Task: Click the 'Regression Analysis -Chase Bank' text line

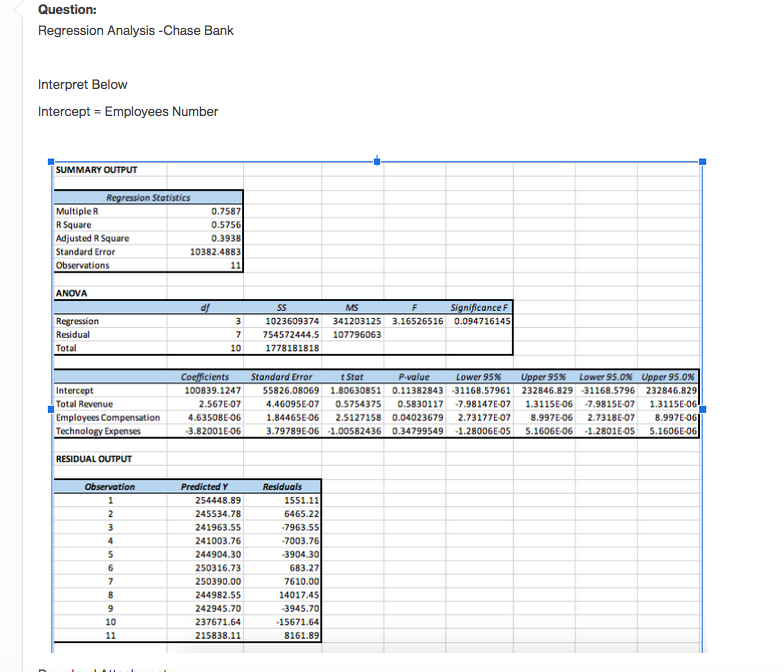Action: [x=136, y=30]
